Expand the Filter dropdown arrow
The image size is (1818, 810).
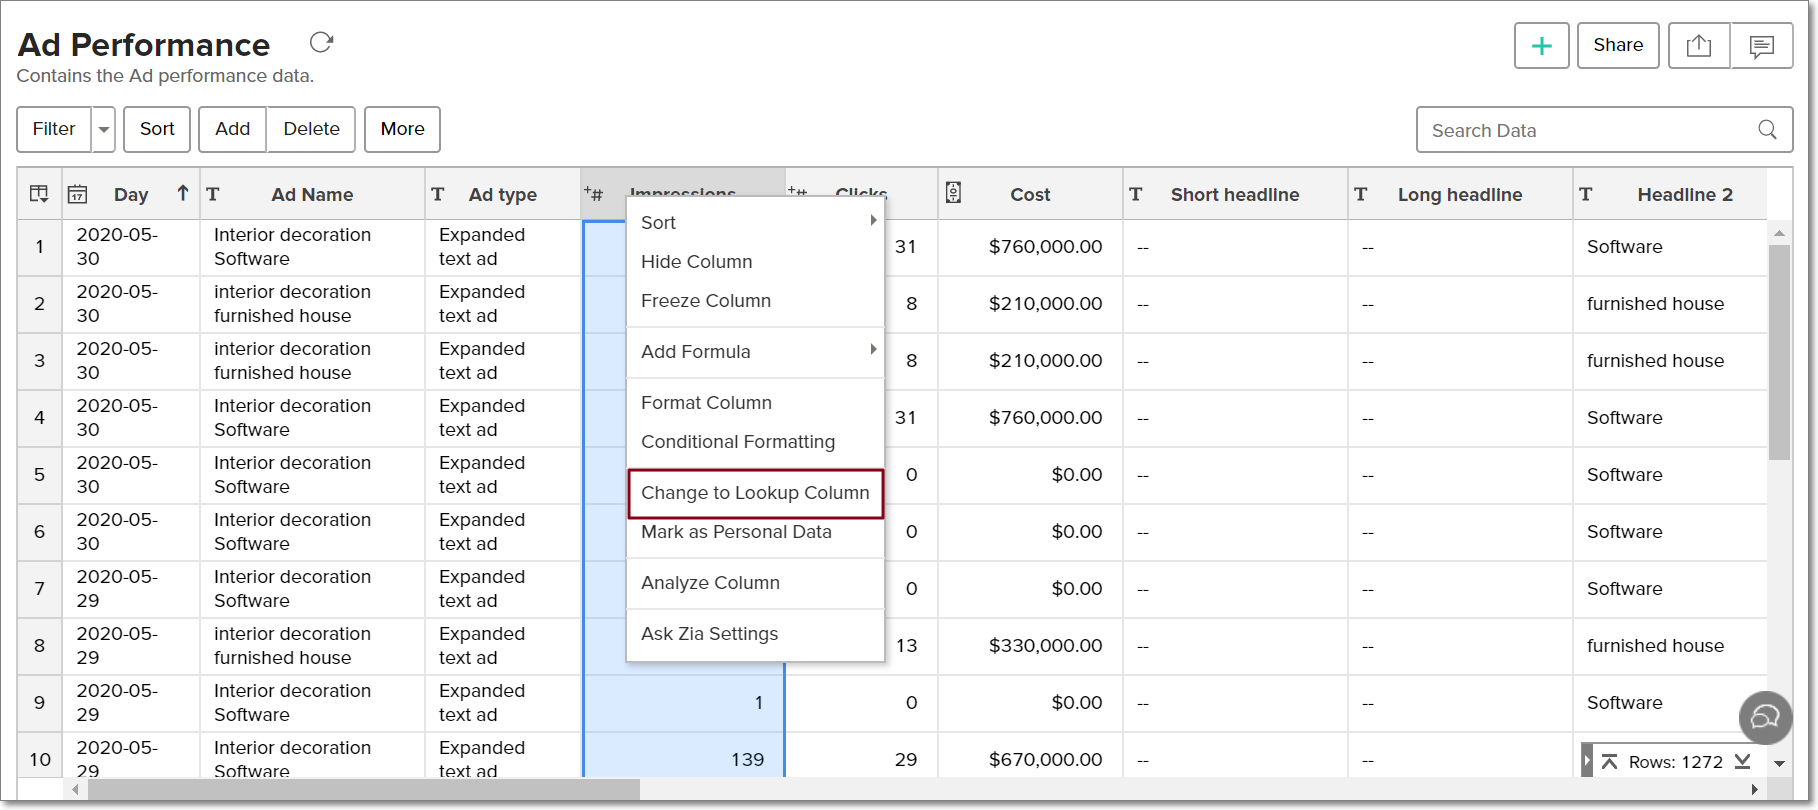pos(104,130)
